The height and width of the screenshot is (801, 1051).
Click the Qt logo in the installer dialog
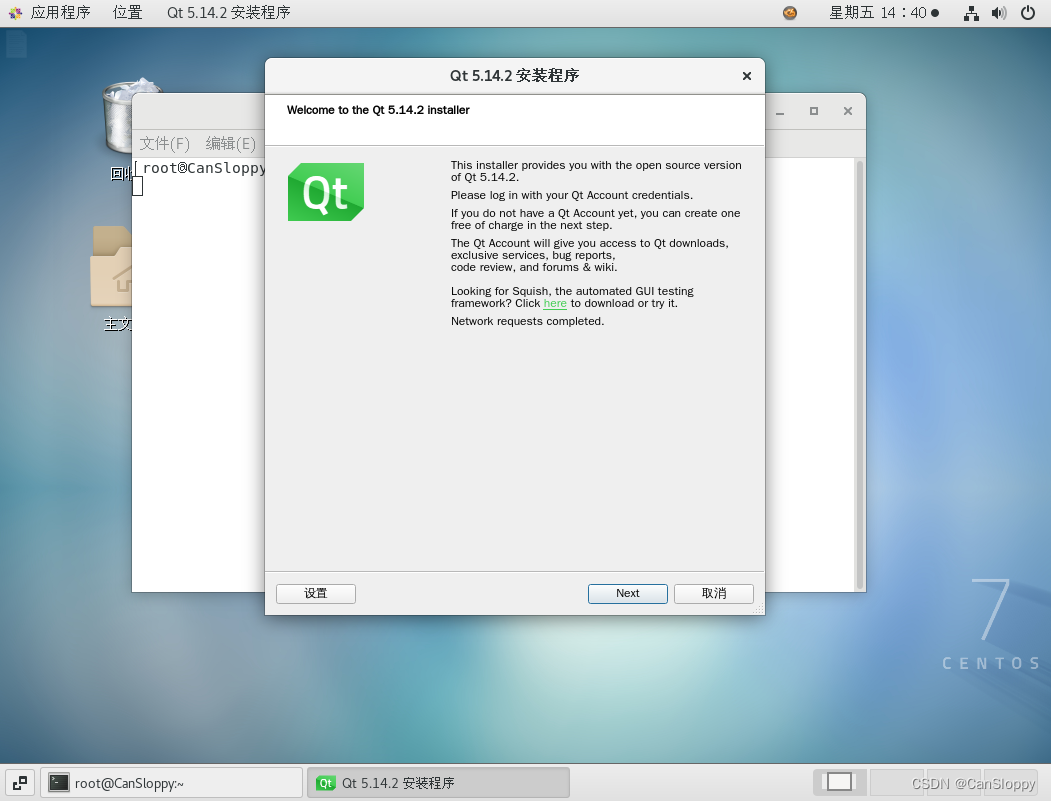[x=325, y=192]
